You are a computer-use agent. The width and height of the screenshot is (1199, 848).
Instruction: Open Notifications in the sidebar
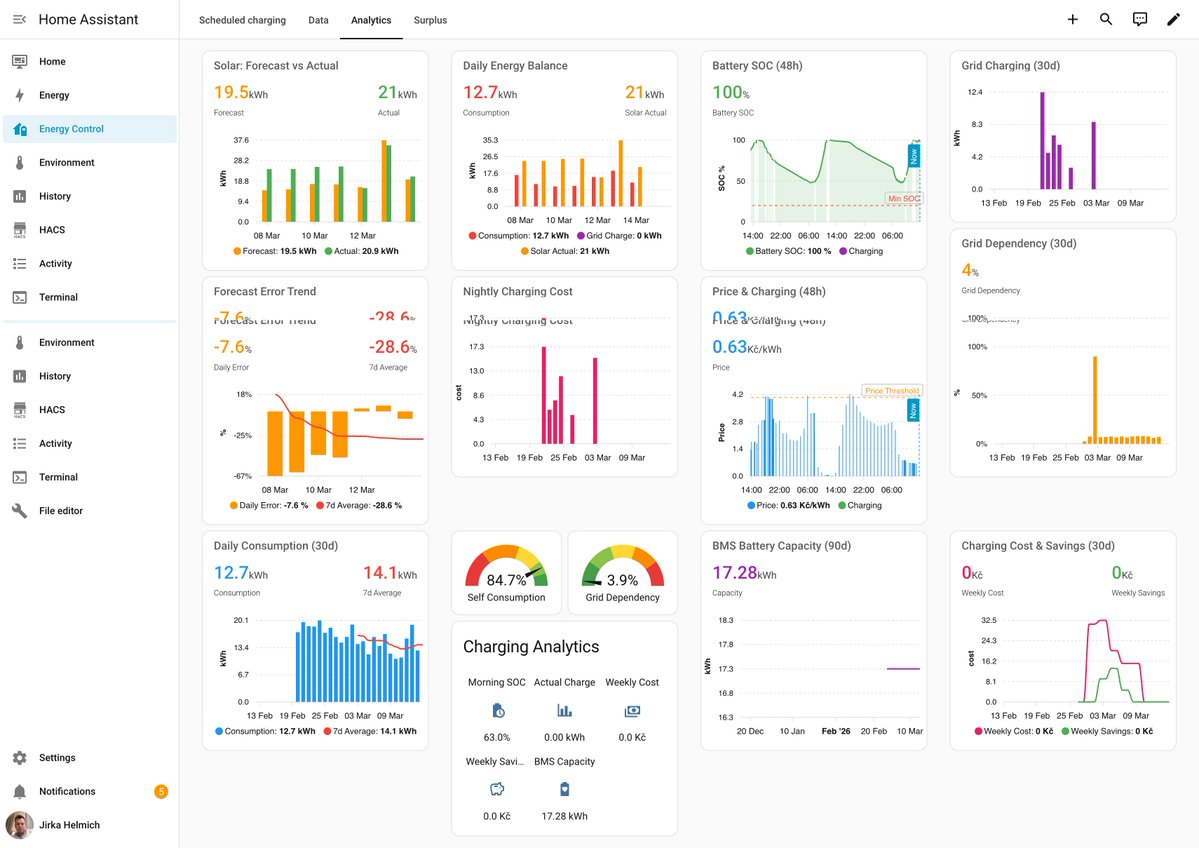[89, 791]
